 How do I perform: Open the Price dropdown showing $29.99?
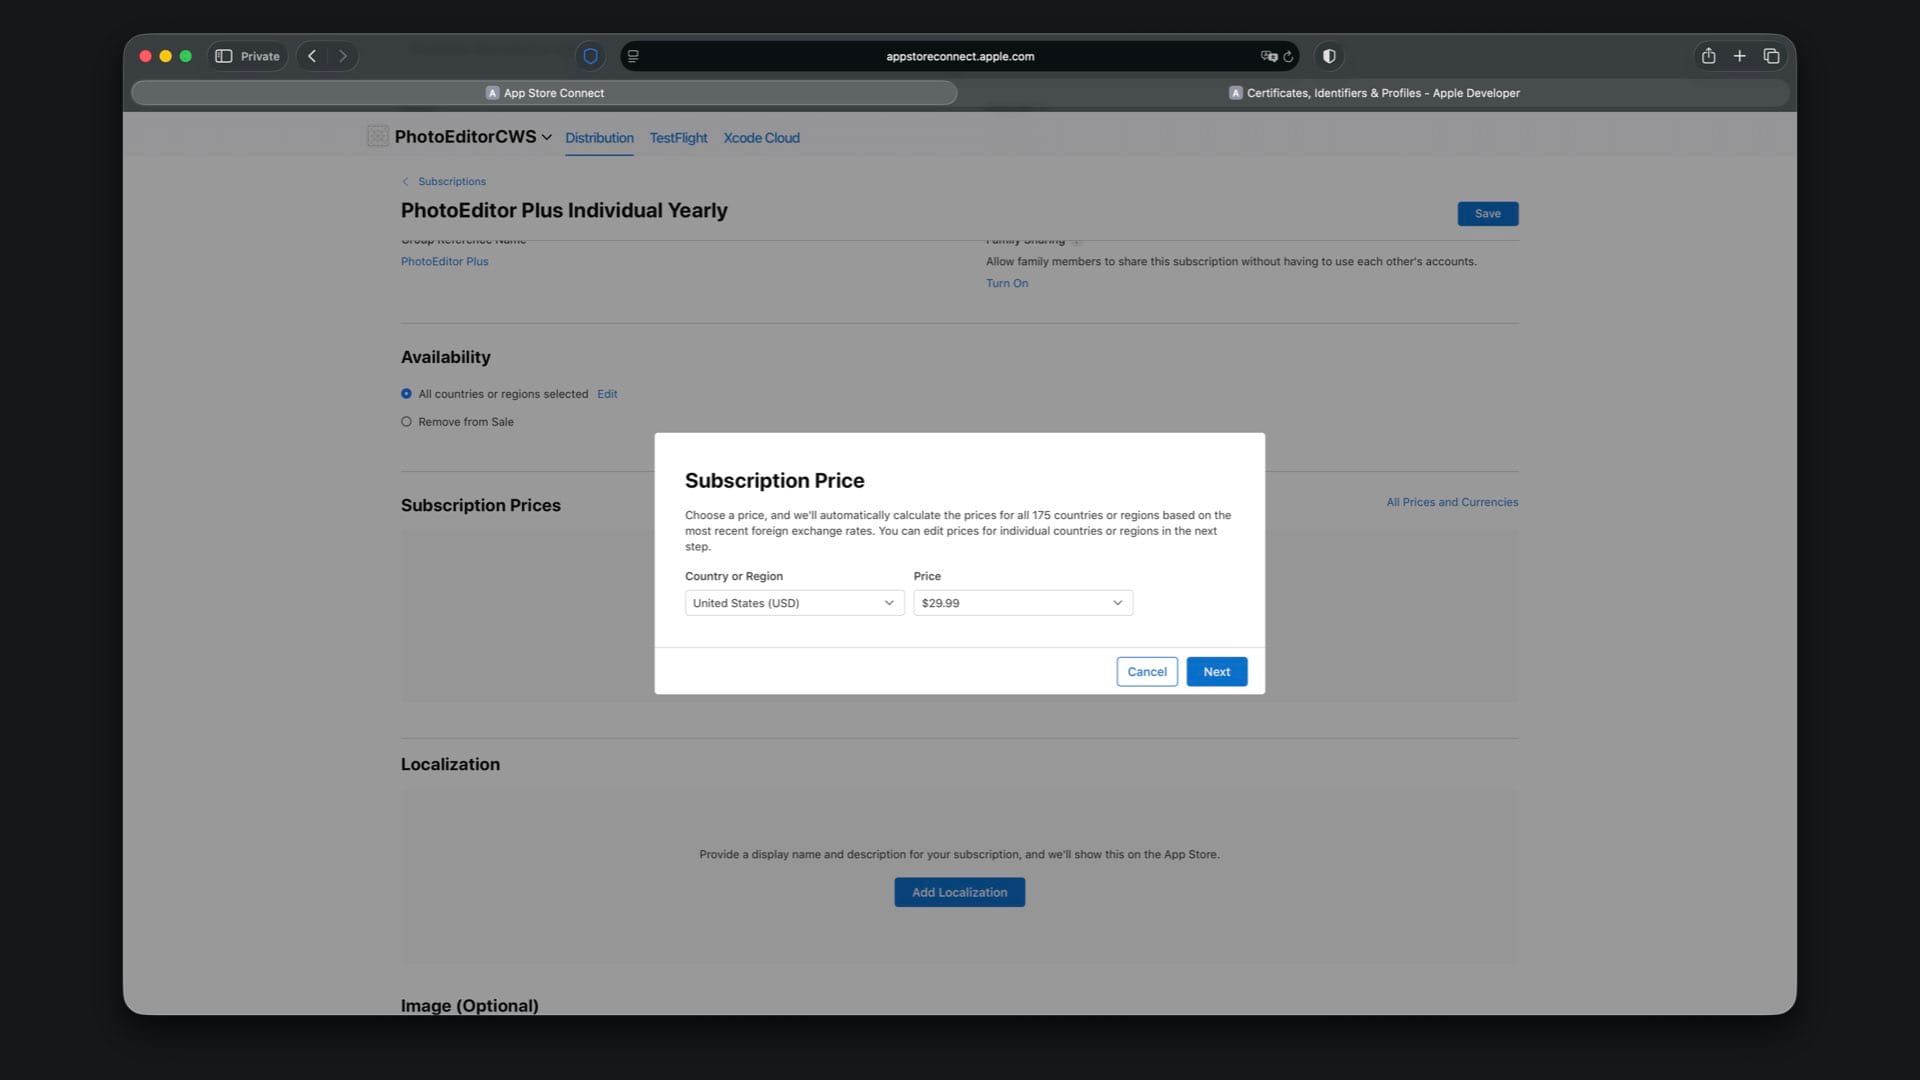pos(1022,603)
